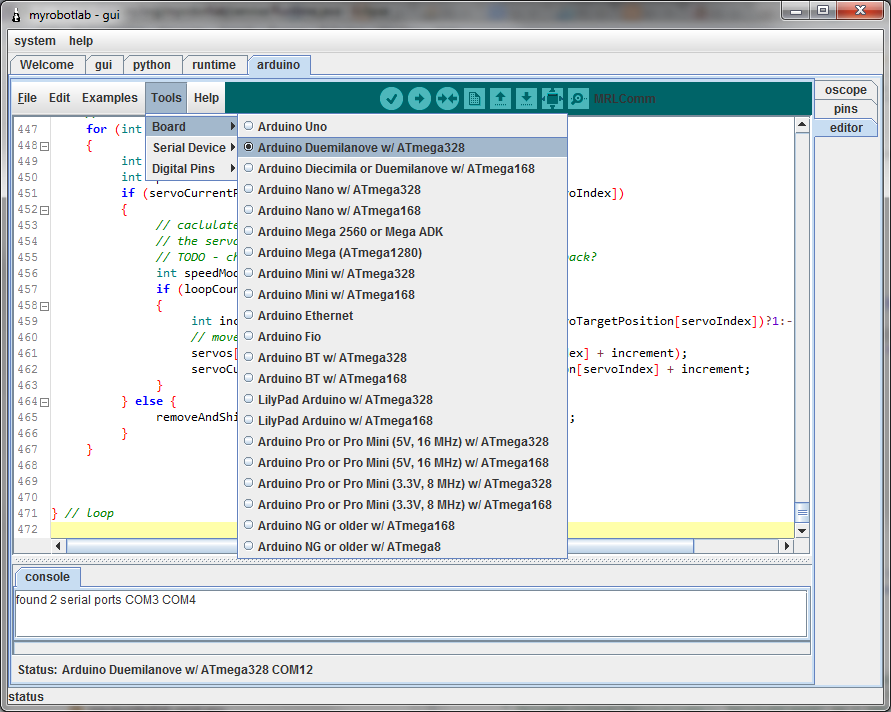Open the File menu in editor

coord(27,98)
